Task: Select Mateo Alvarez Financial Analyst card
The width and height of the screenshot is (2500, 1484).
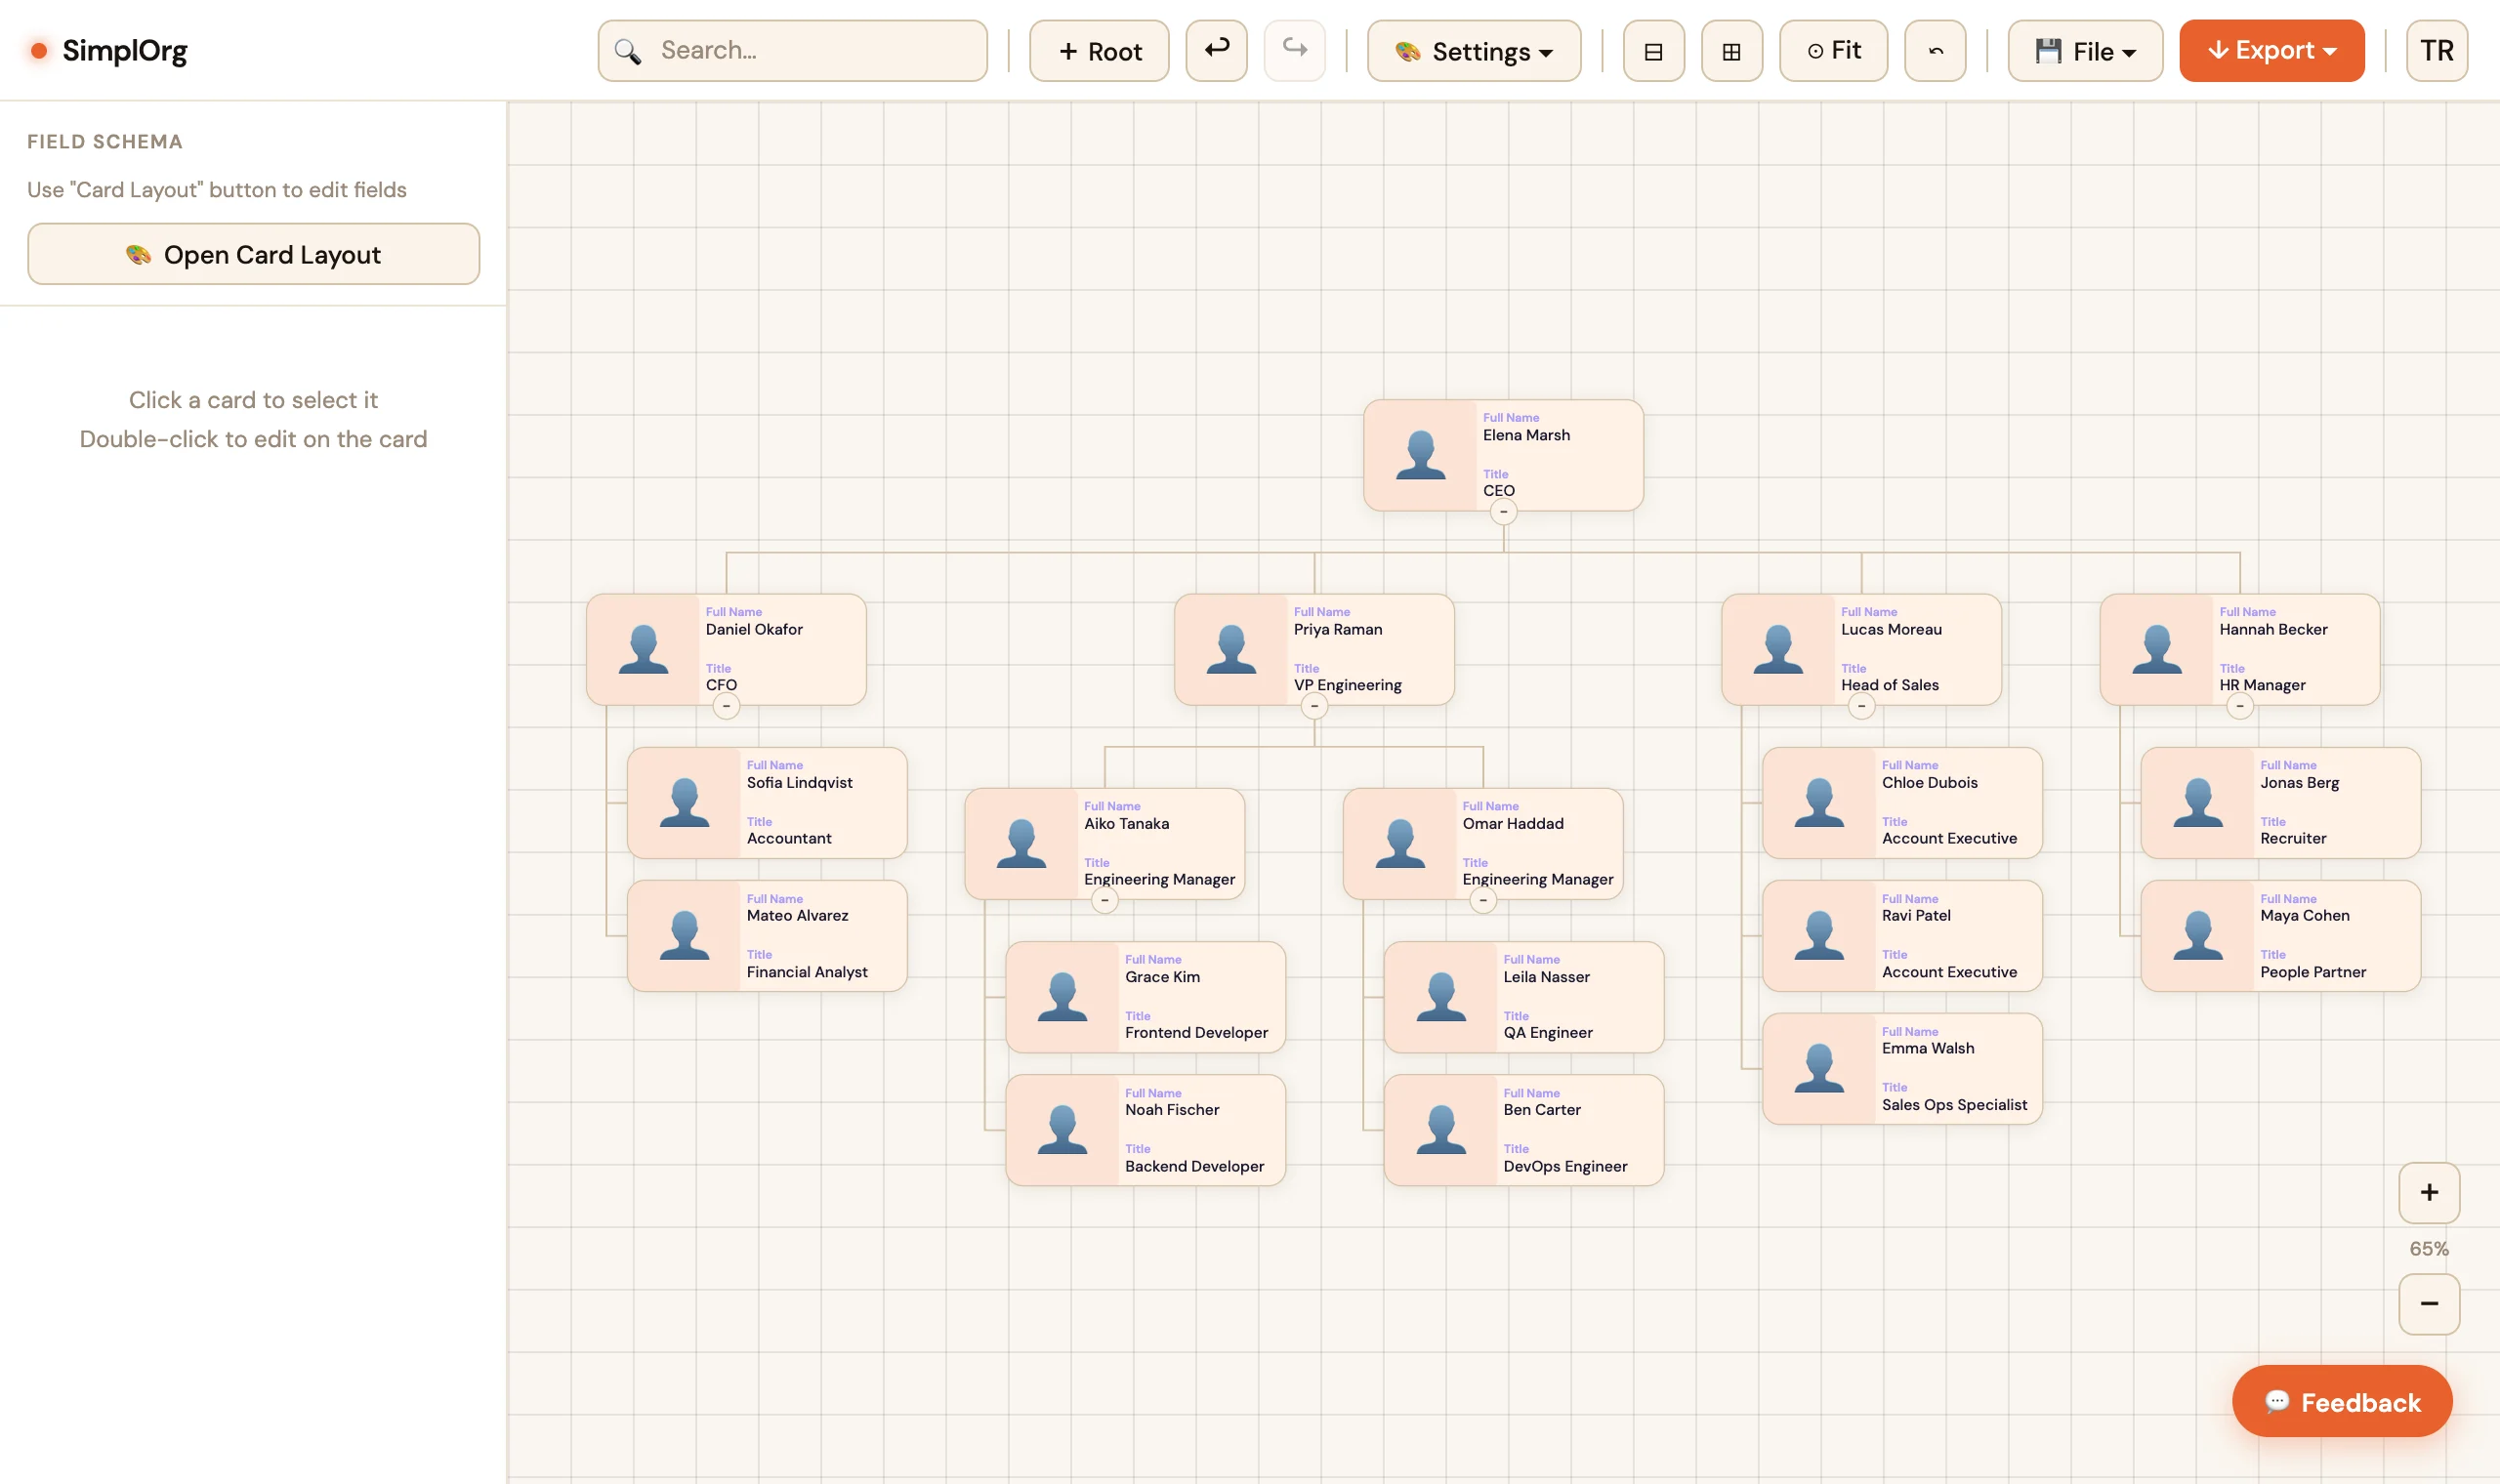Action: pyautogui.click(x=767, y=936)
